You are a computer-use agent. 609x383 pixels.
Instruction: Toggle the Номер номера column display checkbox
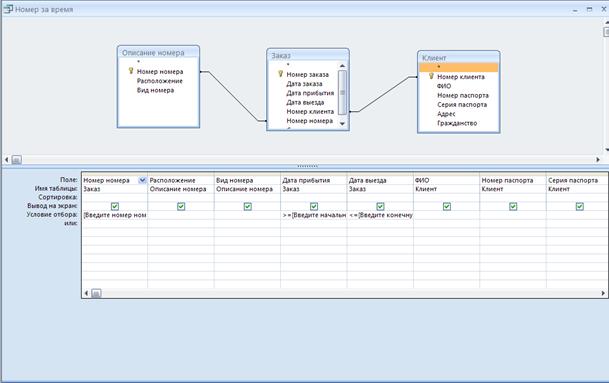pyautogui.click(x=115, y=206)
